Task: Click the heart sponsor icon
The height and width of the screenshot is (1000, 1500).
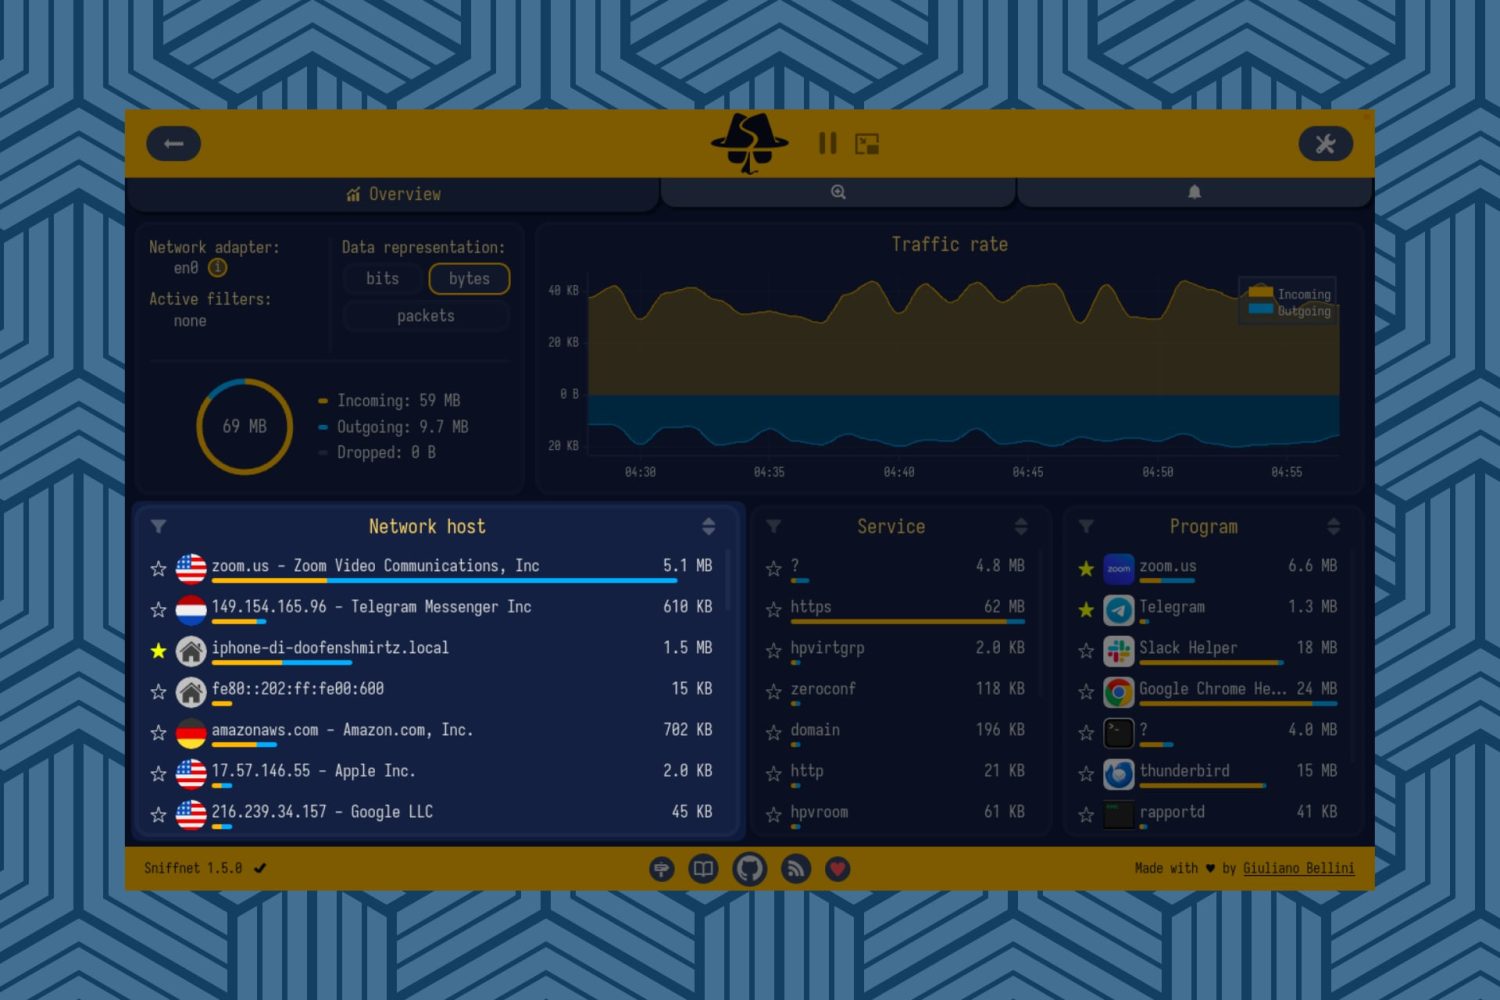Action: 838,869
